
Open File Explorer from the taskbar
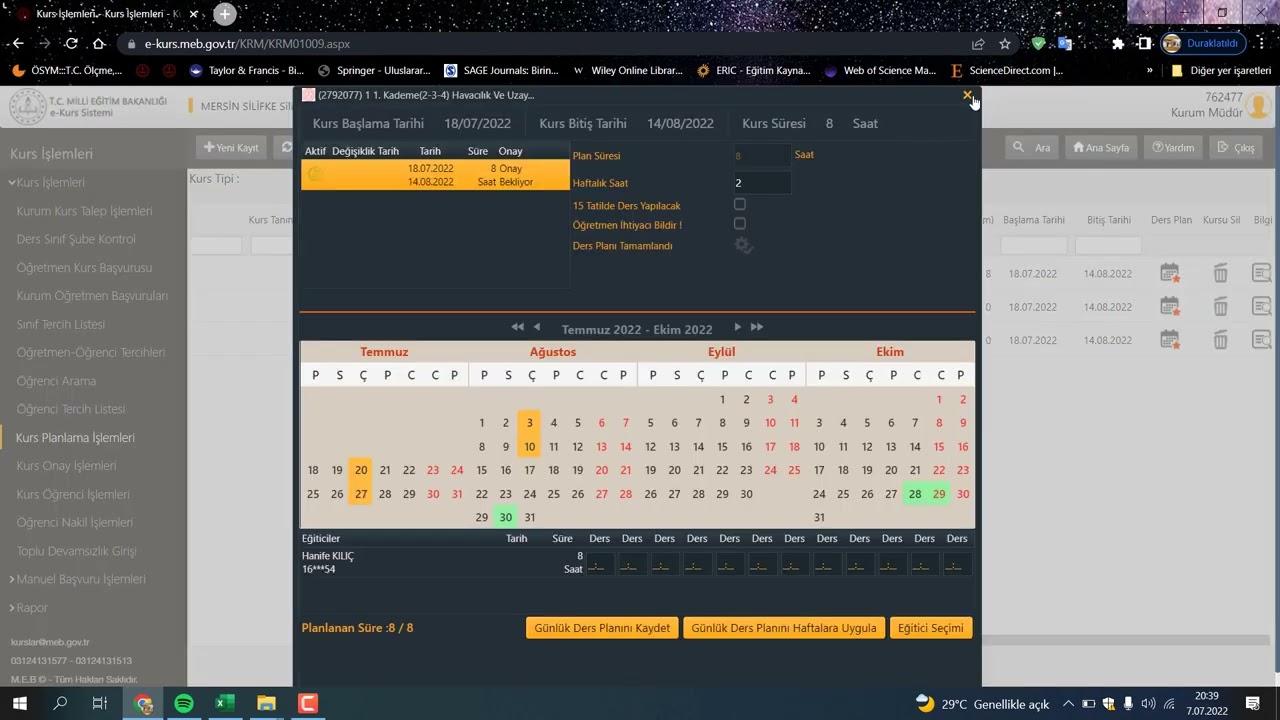click(266, 703)
